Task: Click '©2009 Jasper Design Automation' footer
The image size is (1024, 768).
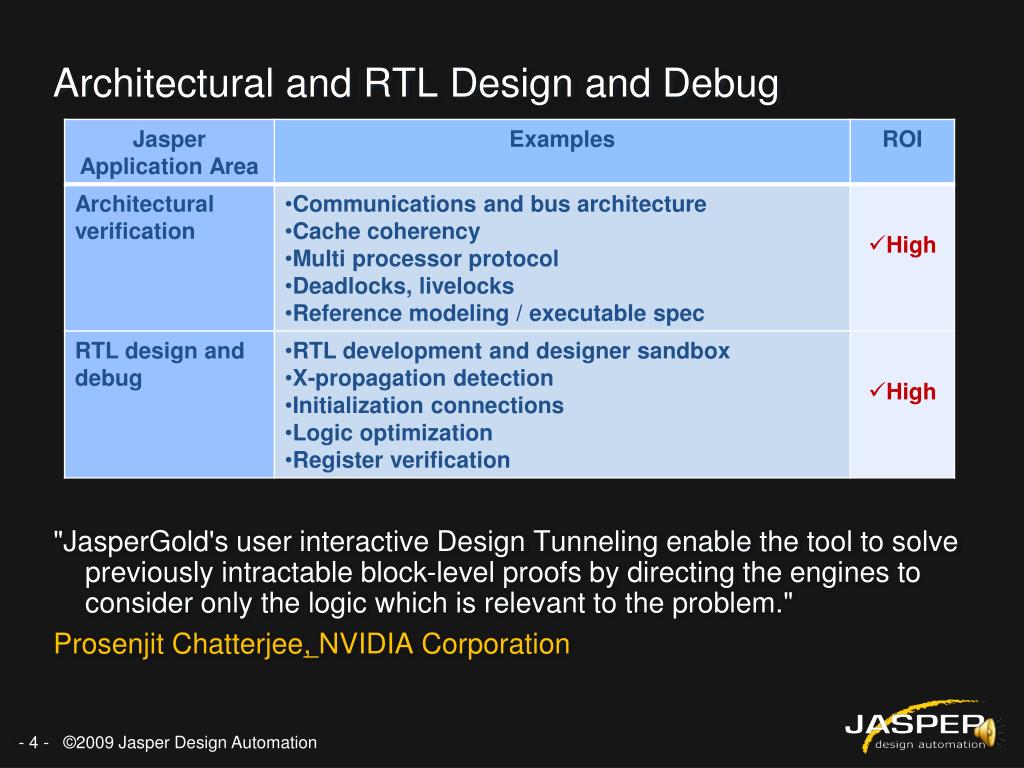Action: point(189,743)
